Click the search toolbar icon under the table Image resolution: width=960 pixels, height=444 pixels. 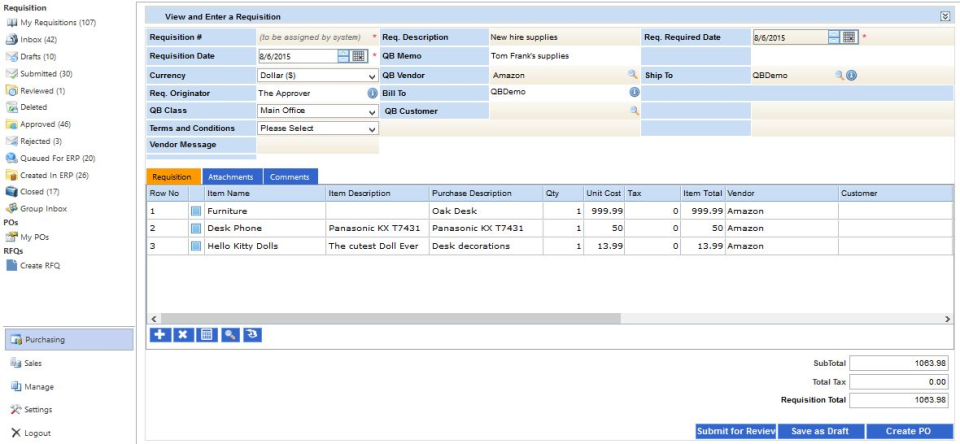click(230, 334)
